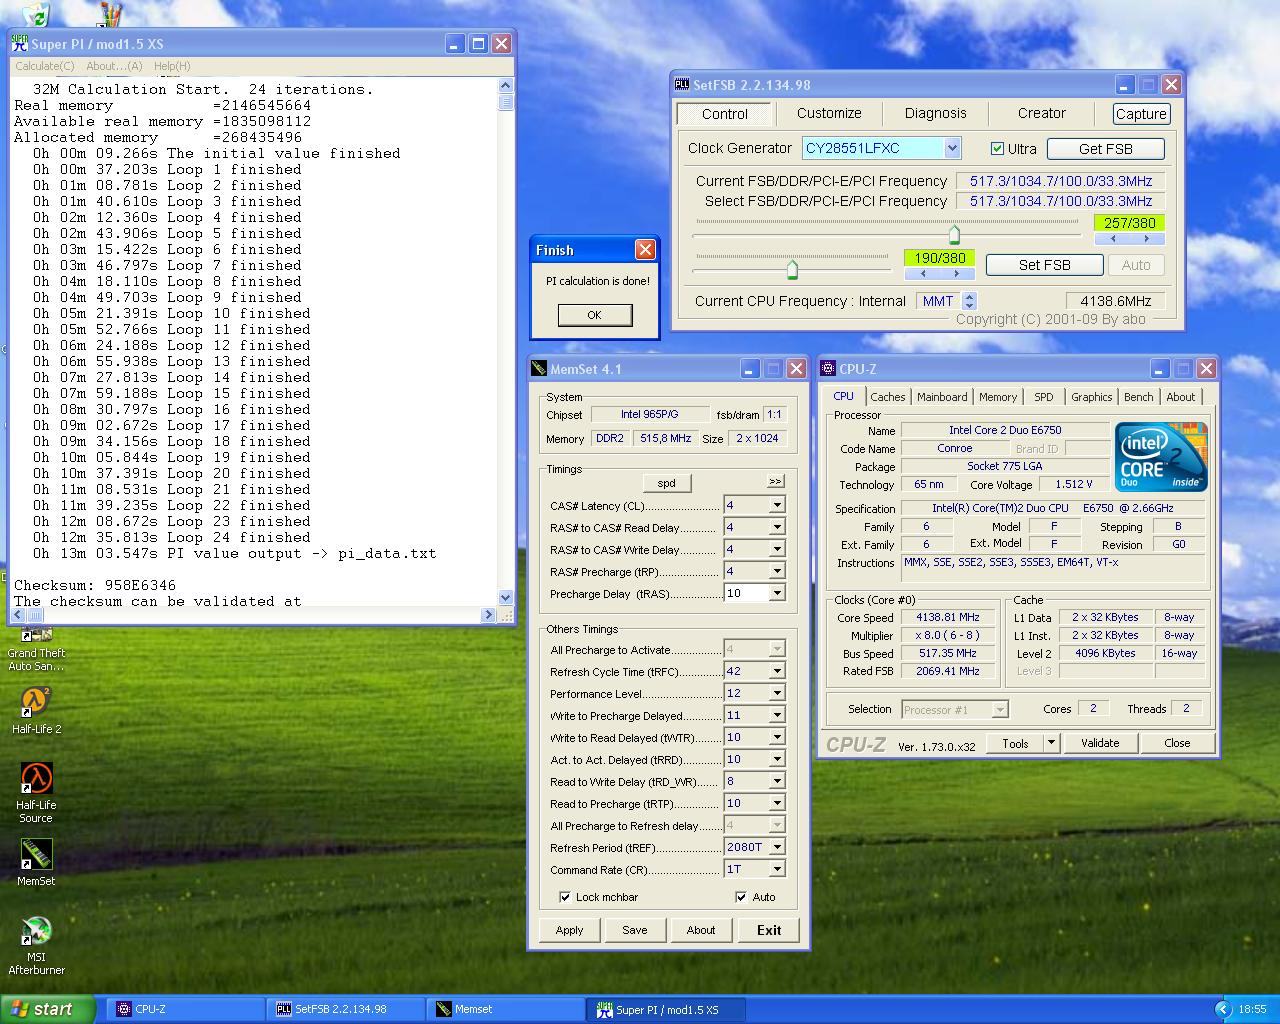Launch MSI Afterburner from the desktop
This screenshot has height=1024, width=1280.
(x=36, y=945)
